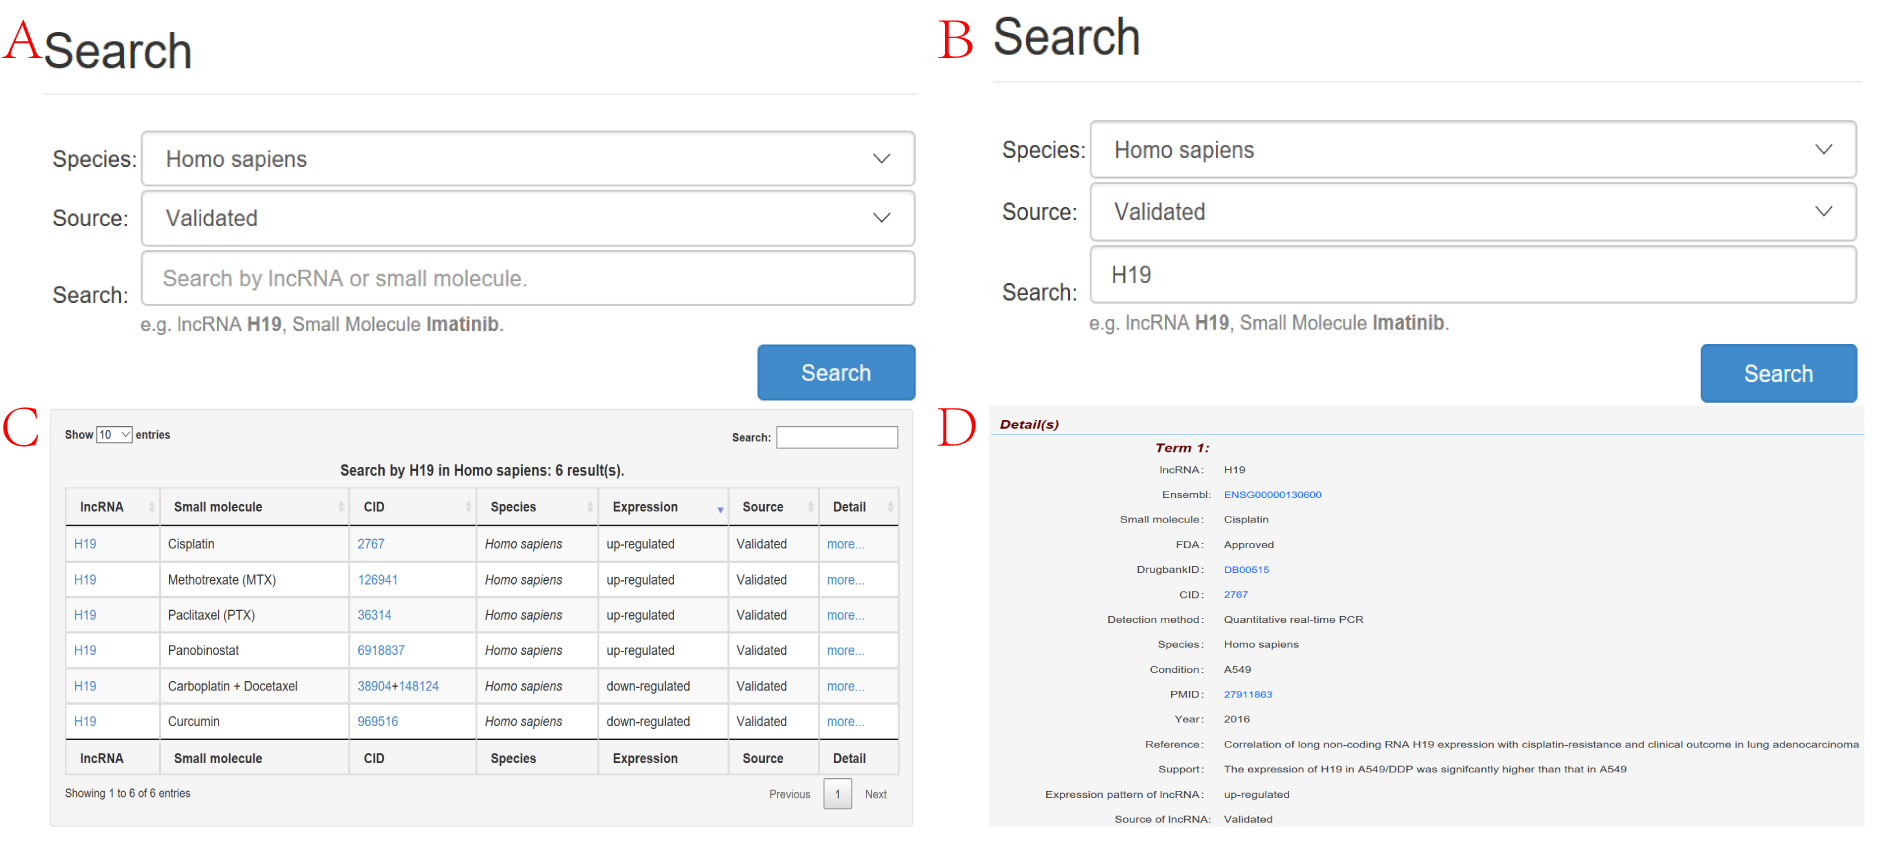The image size is (1881, 850).
Task: Sort by Small molecule column header
Action: point(254,507)
